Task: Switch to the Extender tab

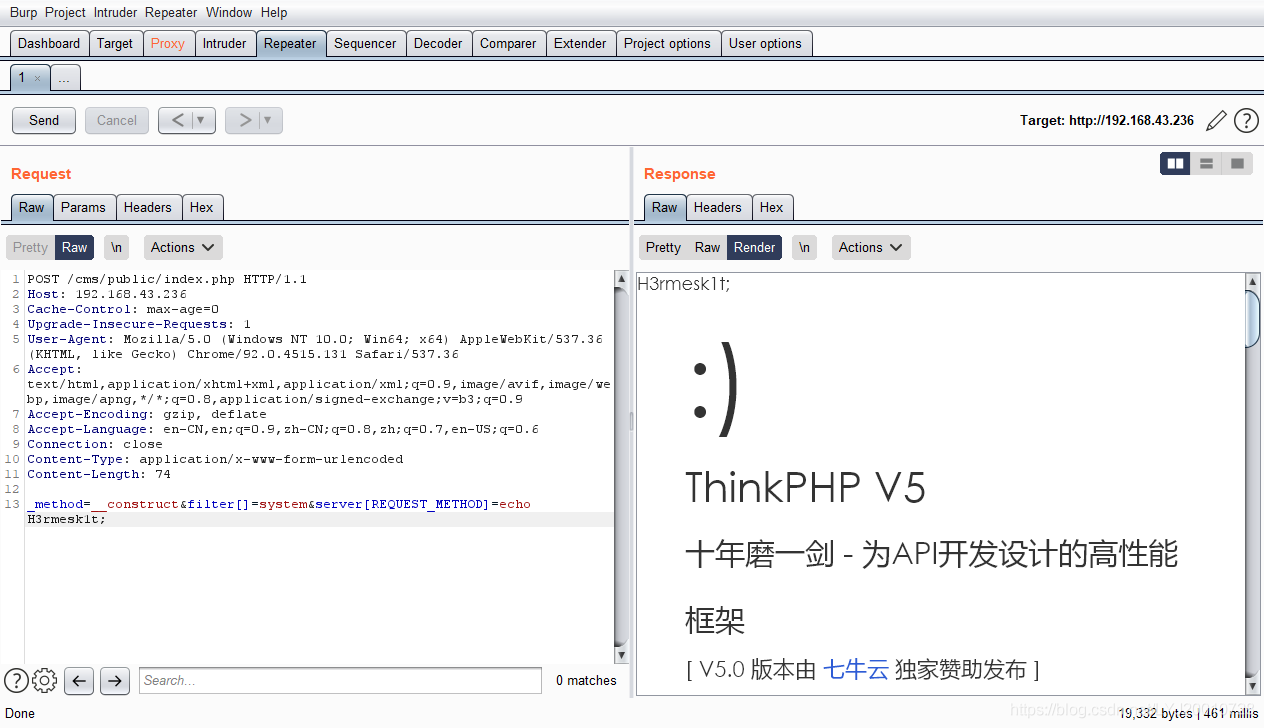Action: pos(580,43)
